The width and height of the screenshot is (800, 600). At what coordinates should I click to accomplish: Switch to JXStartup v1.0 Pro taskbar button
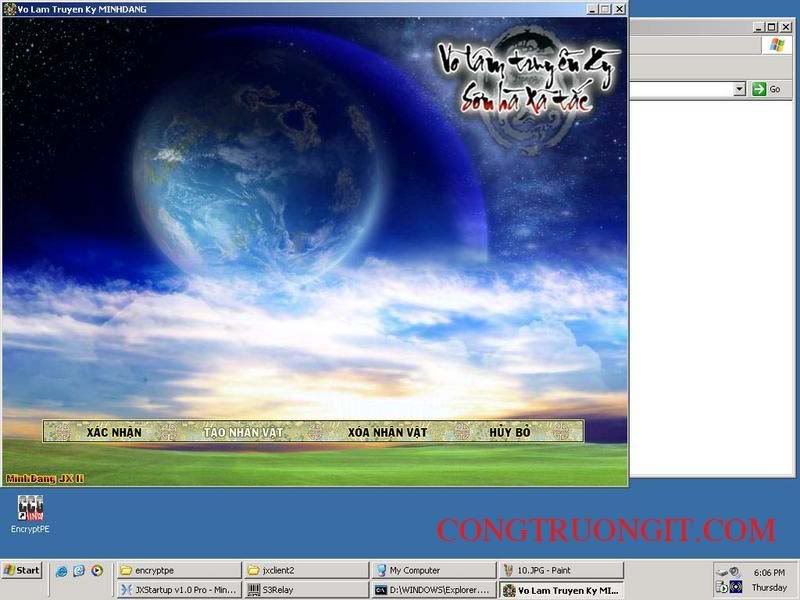pos(179,590)
